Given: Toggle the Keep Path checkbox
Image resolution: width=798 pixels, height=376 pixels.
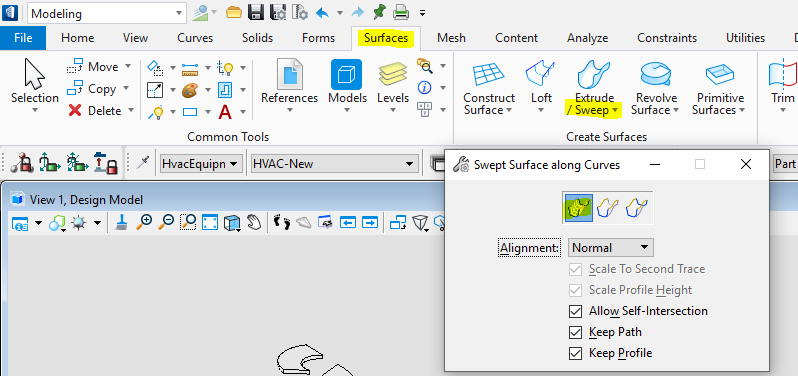Looking at the screenshot, I should [575, 332].
